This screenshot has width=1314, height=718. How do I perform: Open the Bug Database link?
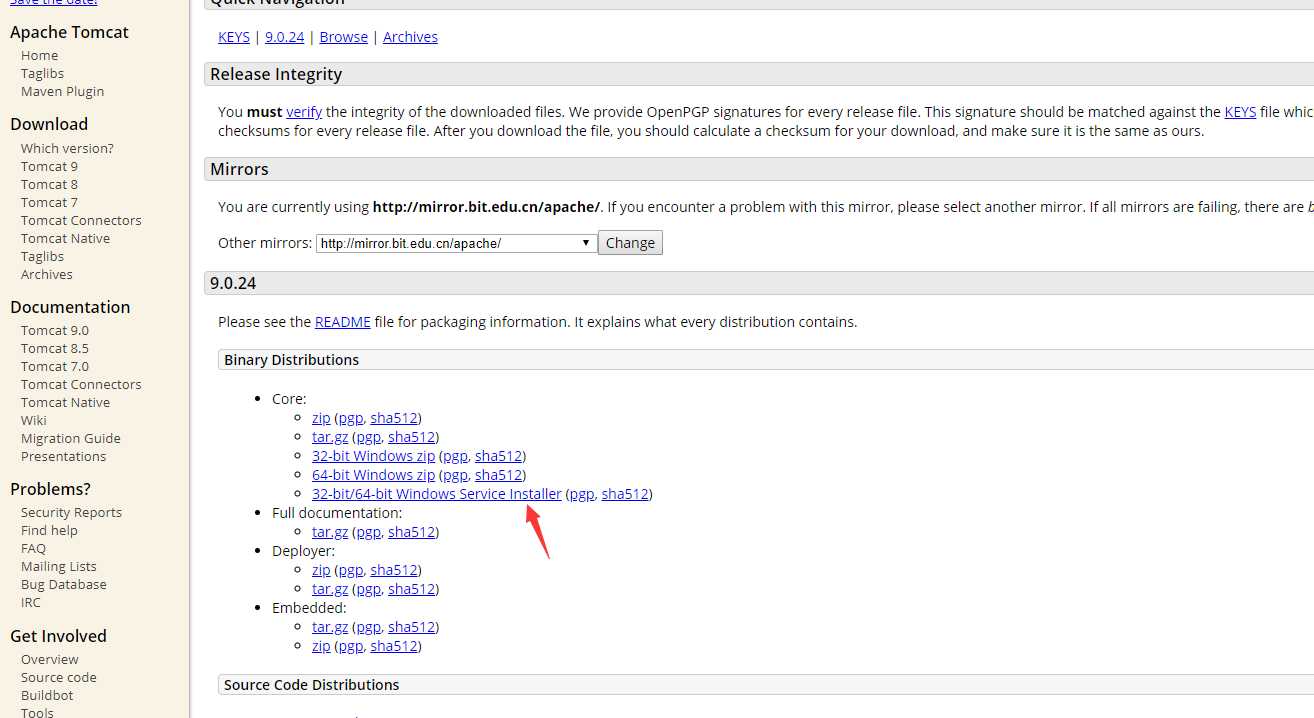point(63,584)
